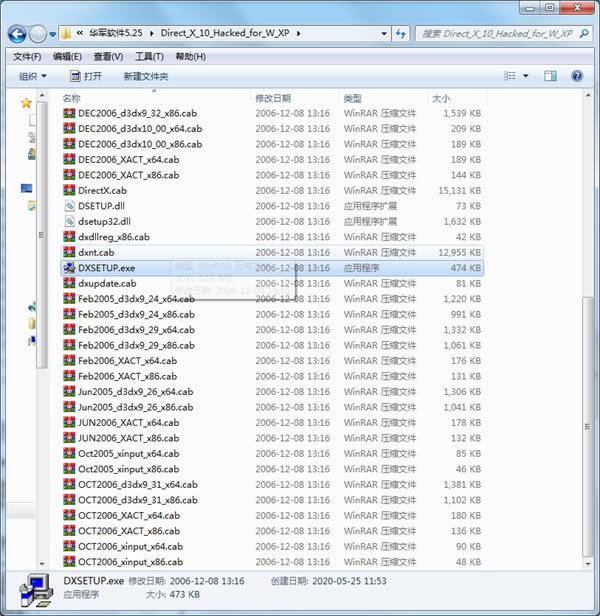The height and width of the screenshot is (616, 600).
Task: Select the DSETUP.dll file icon
Action: point(69,206)
